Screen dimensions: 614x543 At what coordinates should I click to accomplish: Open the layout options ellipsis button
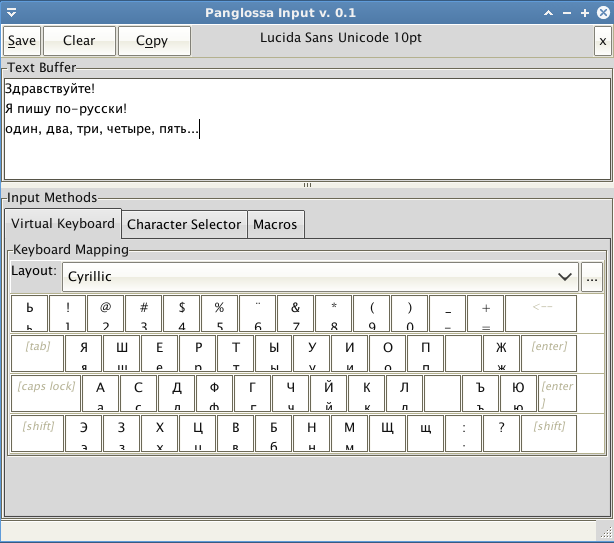[x=592, y=276]
